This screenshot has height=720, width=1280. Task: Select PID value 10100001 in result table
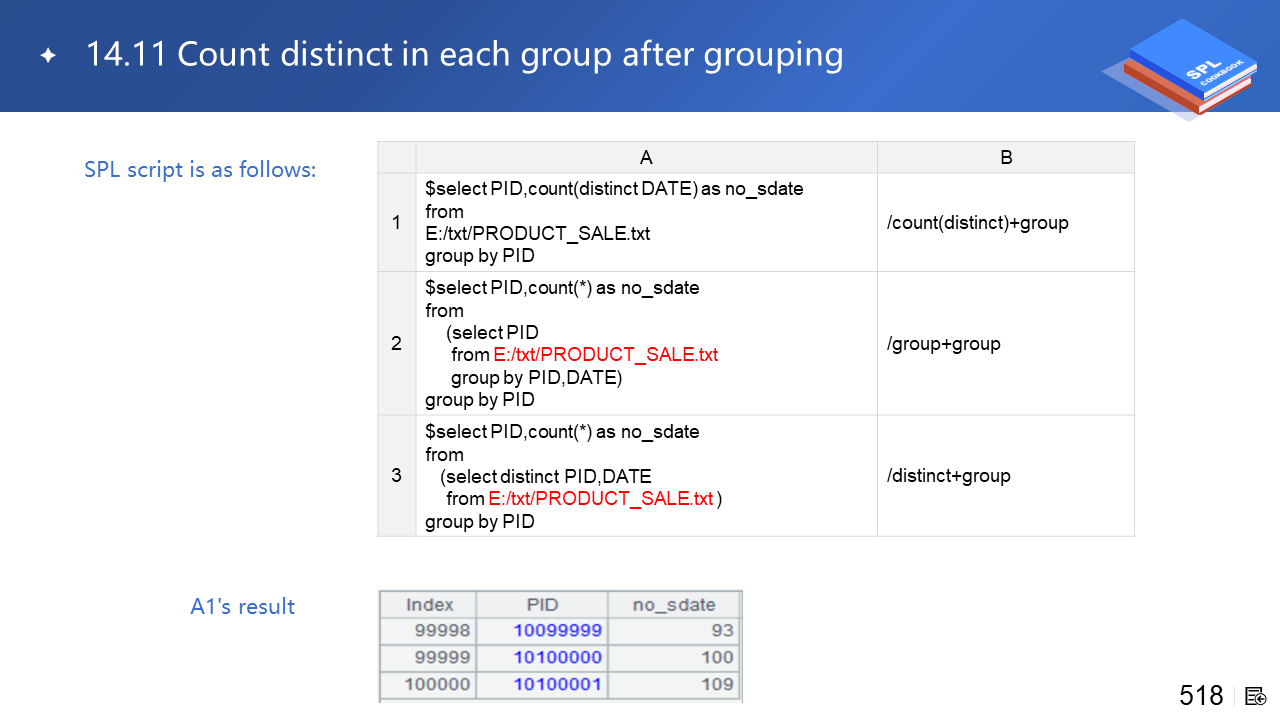click(557, 685)
